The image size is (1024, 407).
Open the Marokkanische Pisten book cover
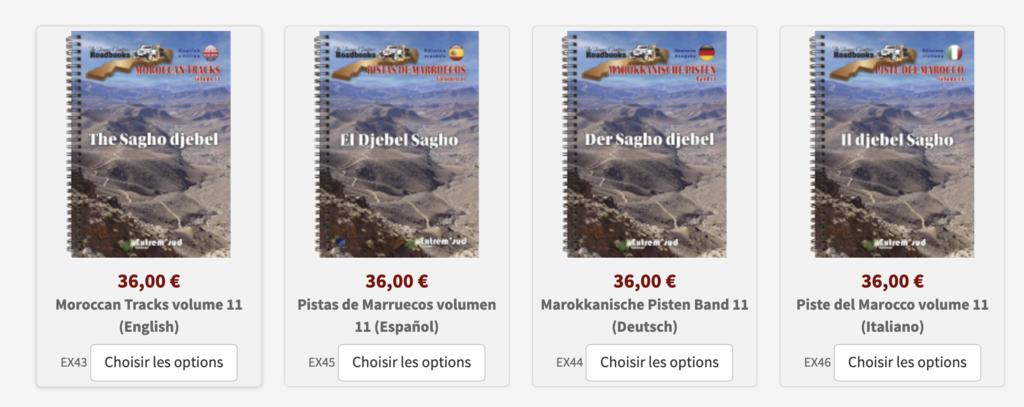click(x=645, y=144)
